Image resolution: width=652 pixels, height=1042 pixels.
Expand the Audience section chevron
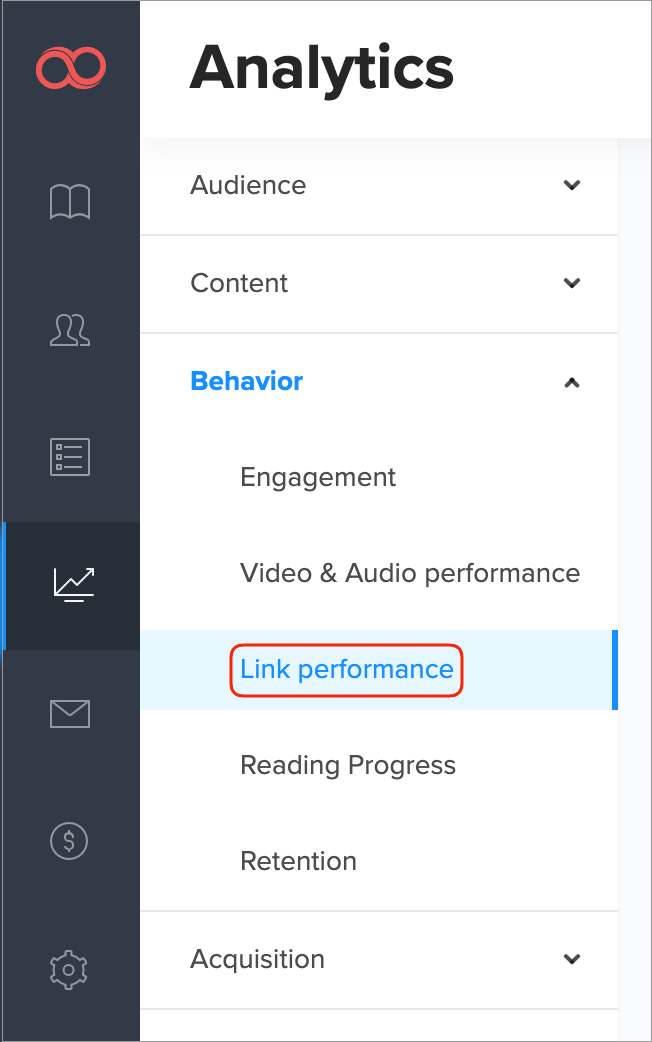pyautogui.click(x=572, y=185)
